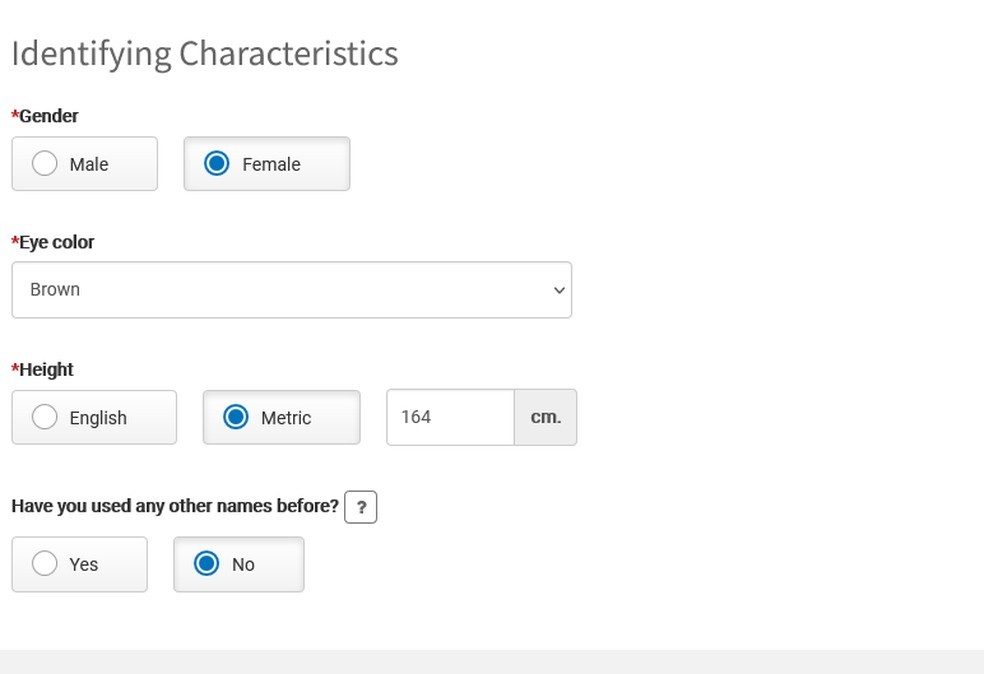Open help for other names question
This screenshot has width=984, height=674.
(360, 507)
